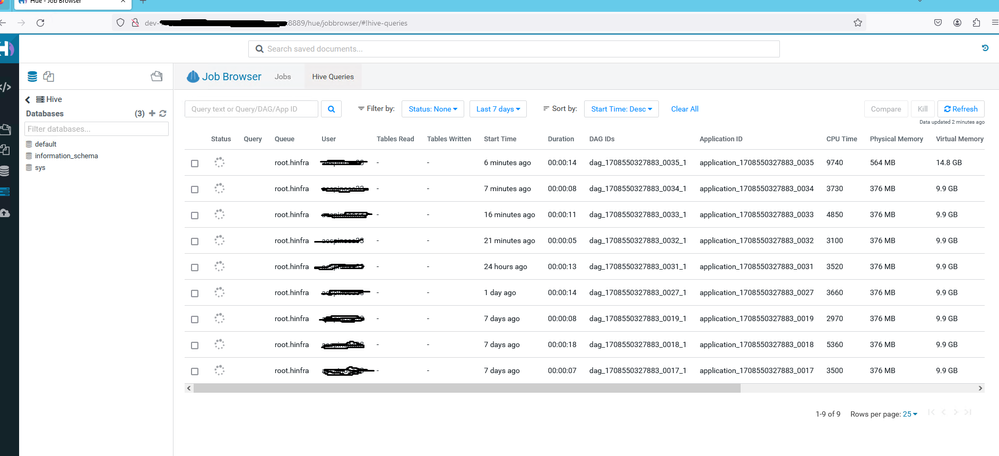Image resolution: width=999 pixels, height=456 pixels.
Task: Open the documents icon beside database icon
Action: 48,76
